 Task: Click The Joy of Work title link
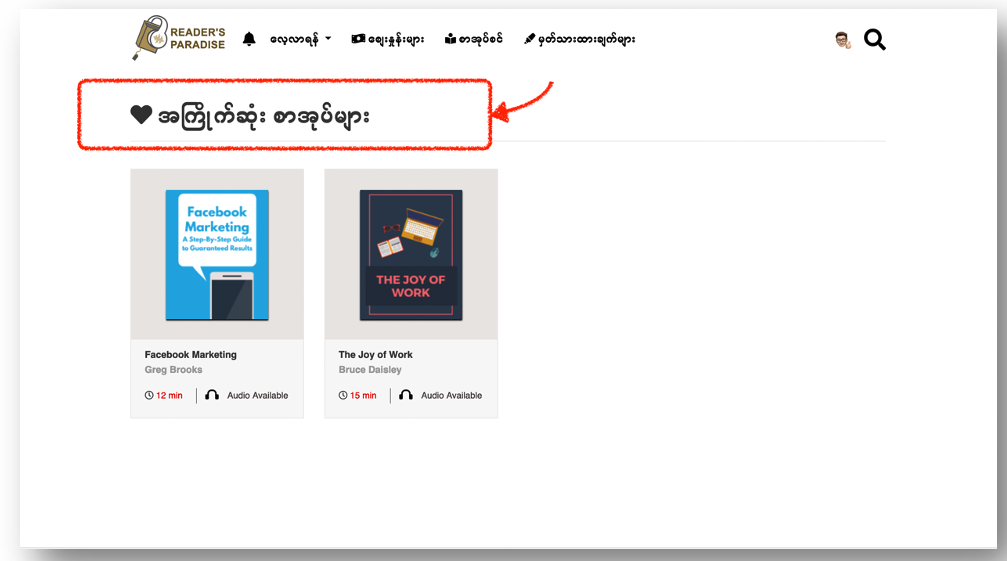[375, 355]
